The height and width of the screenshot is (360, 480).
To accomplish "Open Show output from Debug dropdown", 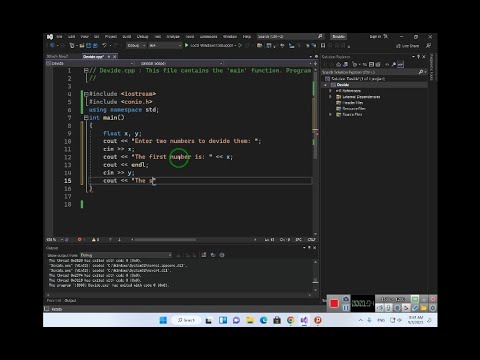I will 126,255.
